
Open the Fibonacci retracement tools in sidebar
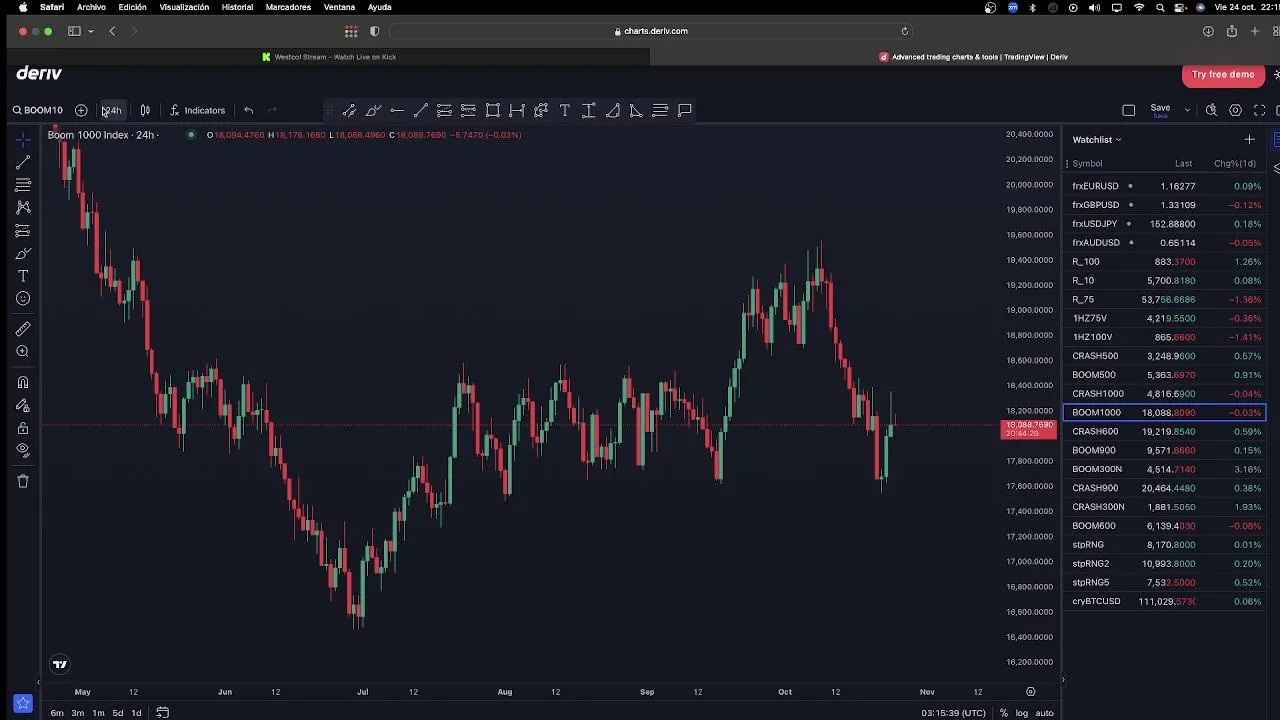pyautogui.click(x=23, y=184)
